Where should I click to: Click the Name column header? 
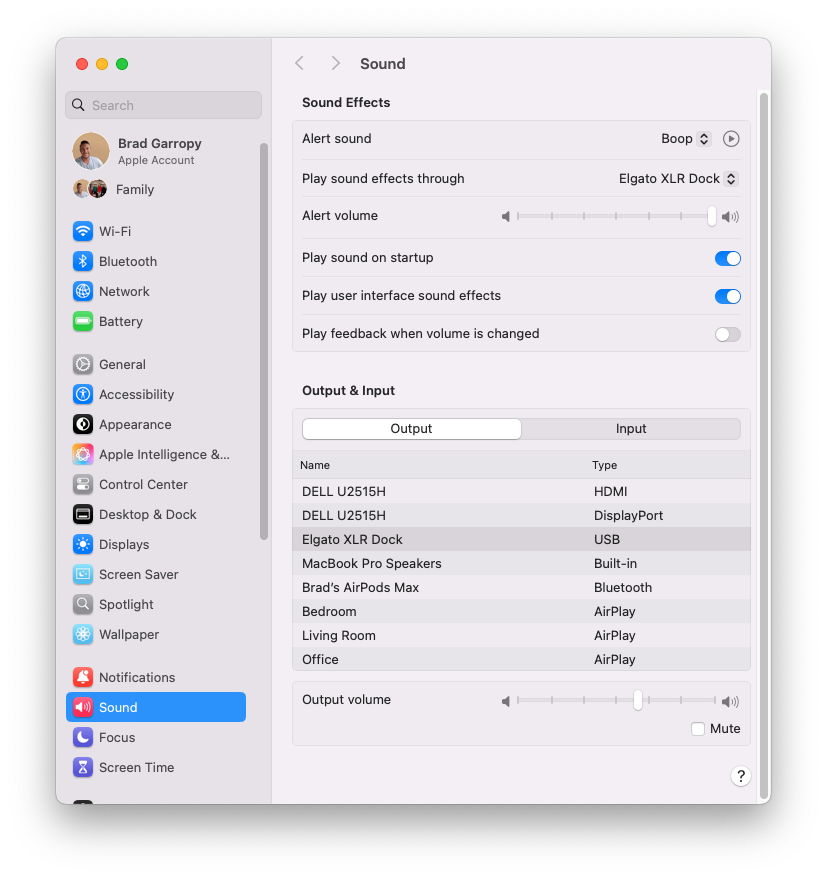315,465
